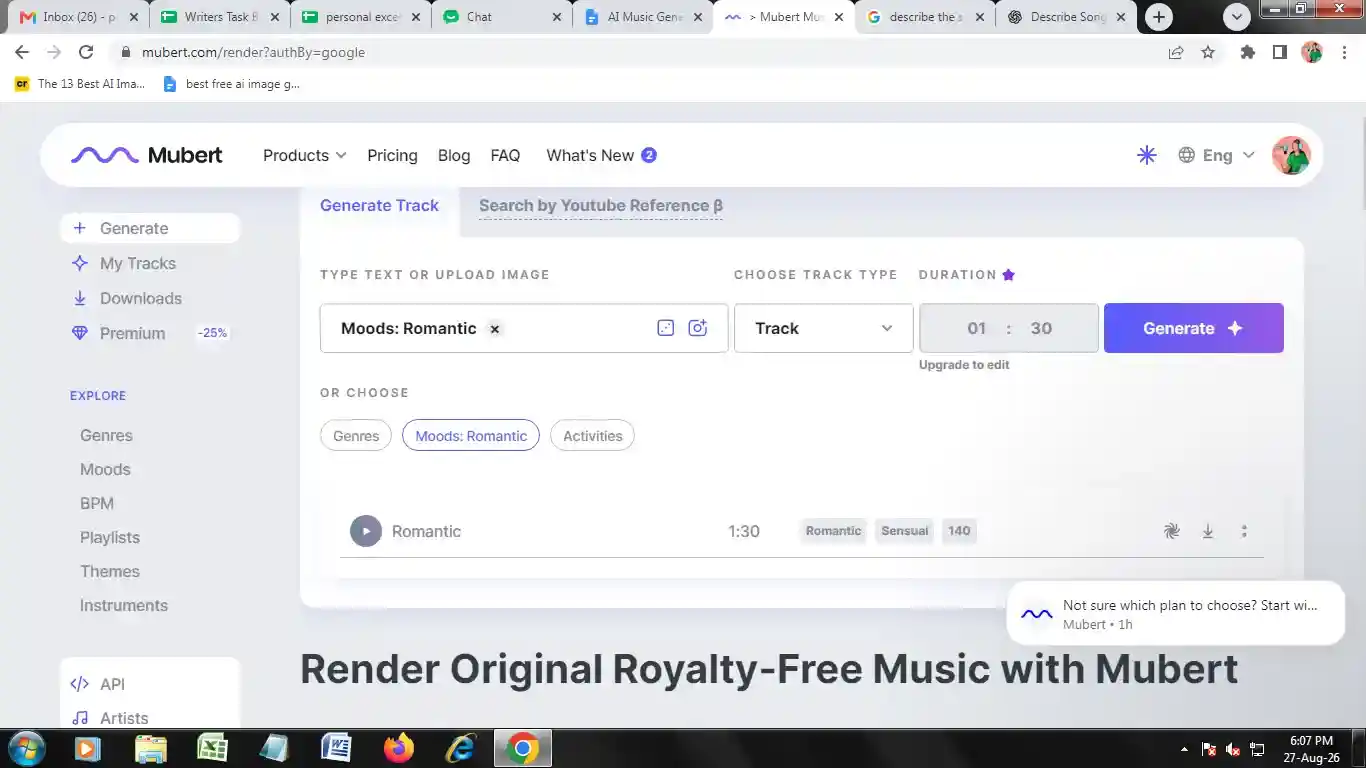The width and height of the screenshot is (1366, 768).
Task: Explore Instruments in the sidebar
Action: coord(124,605)
